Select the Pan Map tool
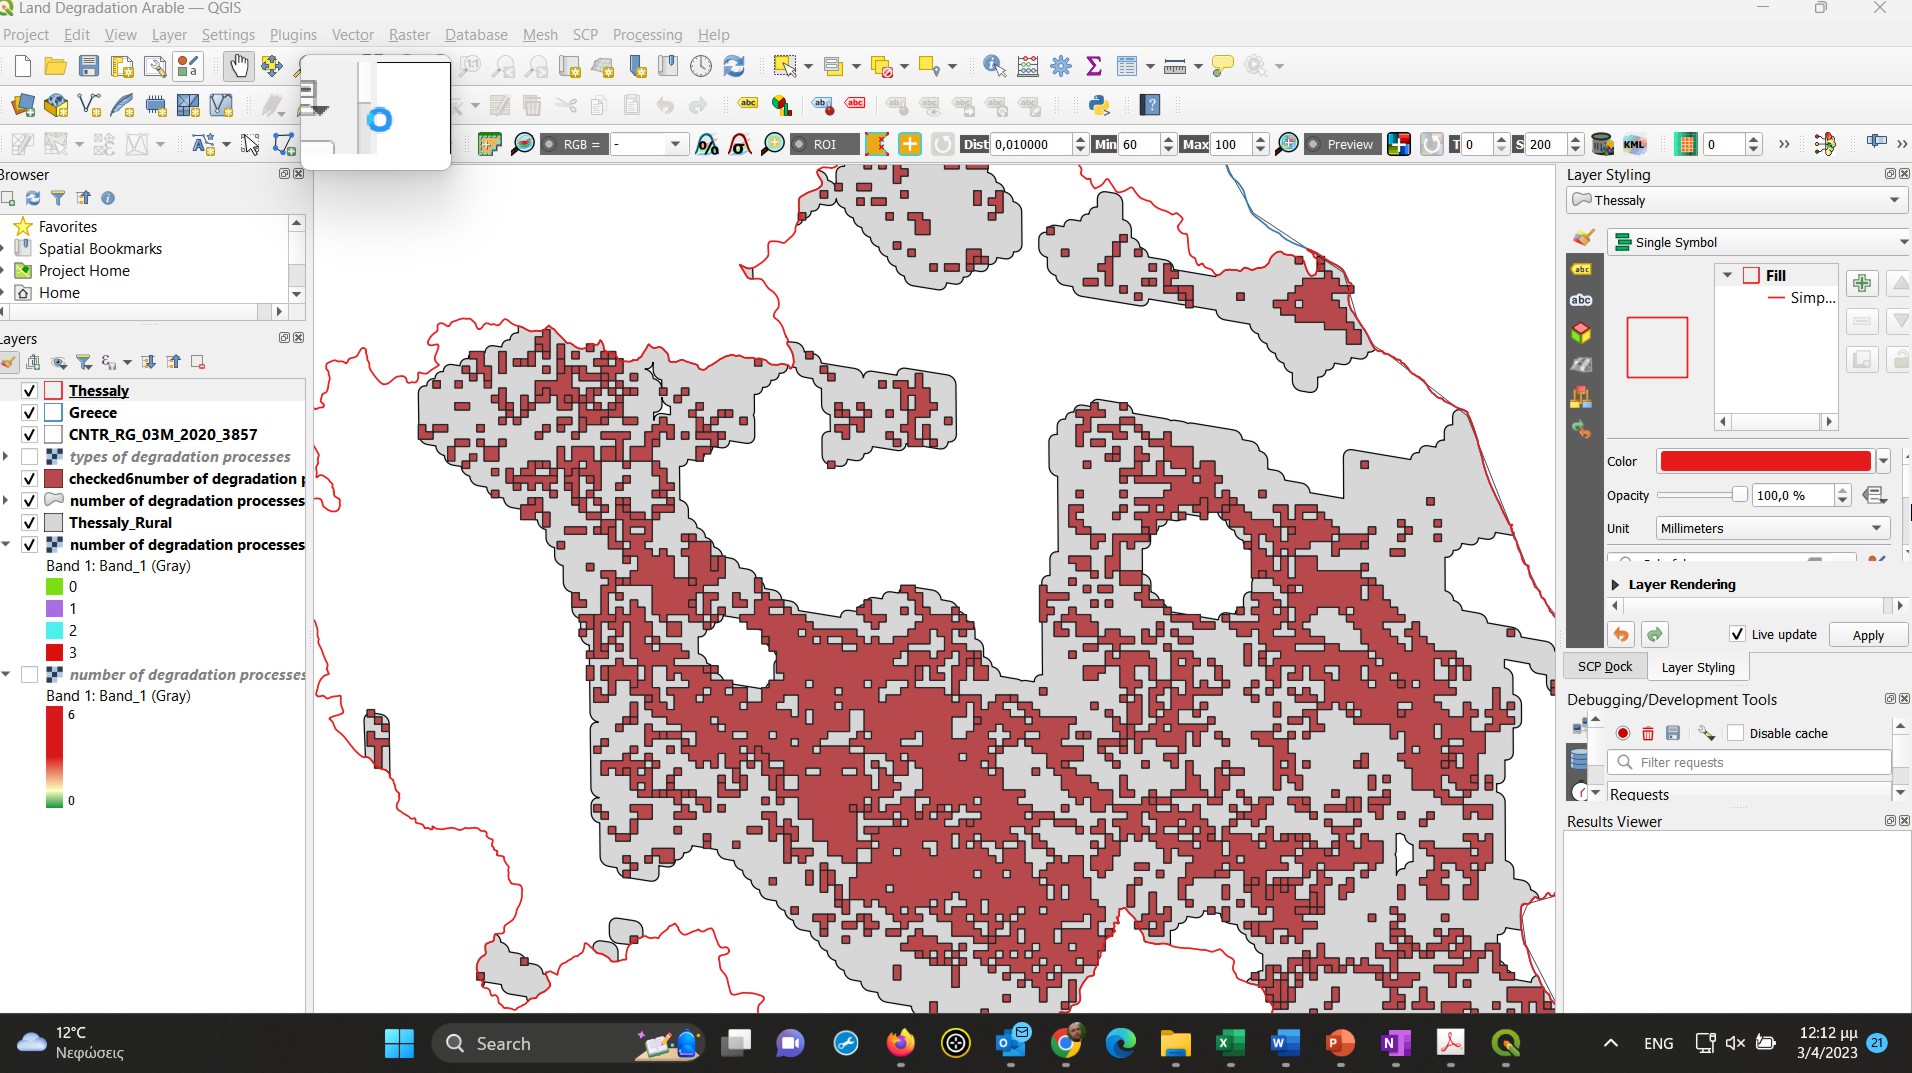The width and height of the screenshot is (1912, 1073). (x=239, y=66)
